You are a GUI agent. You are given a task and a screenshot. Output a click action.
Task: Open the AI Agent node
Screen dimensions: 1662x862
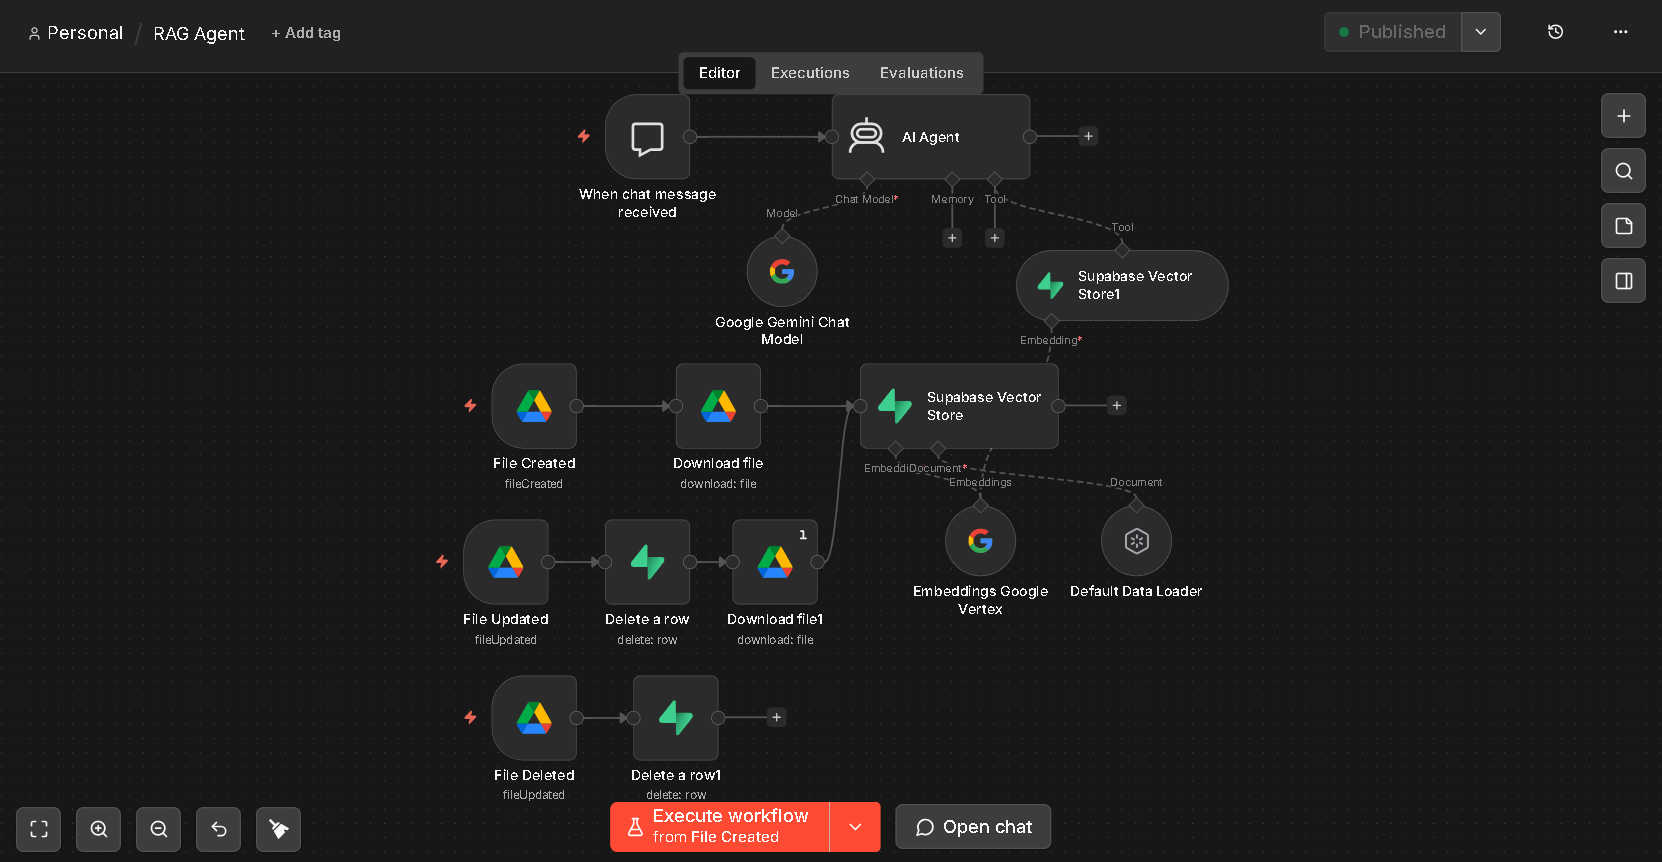pyautogui.click(x=931, y=137)
